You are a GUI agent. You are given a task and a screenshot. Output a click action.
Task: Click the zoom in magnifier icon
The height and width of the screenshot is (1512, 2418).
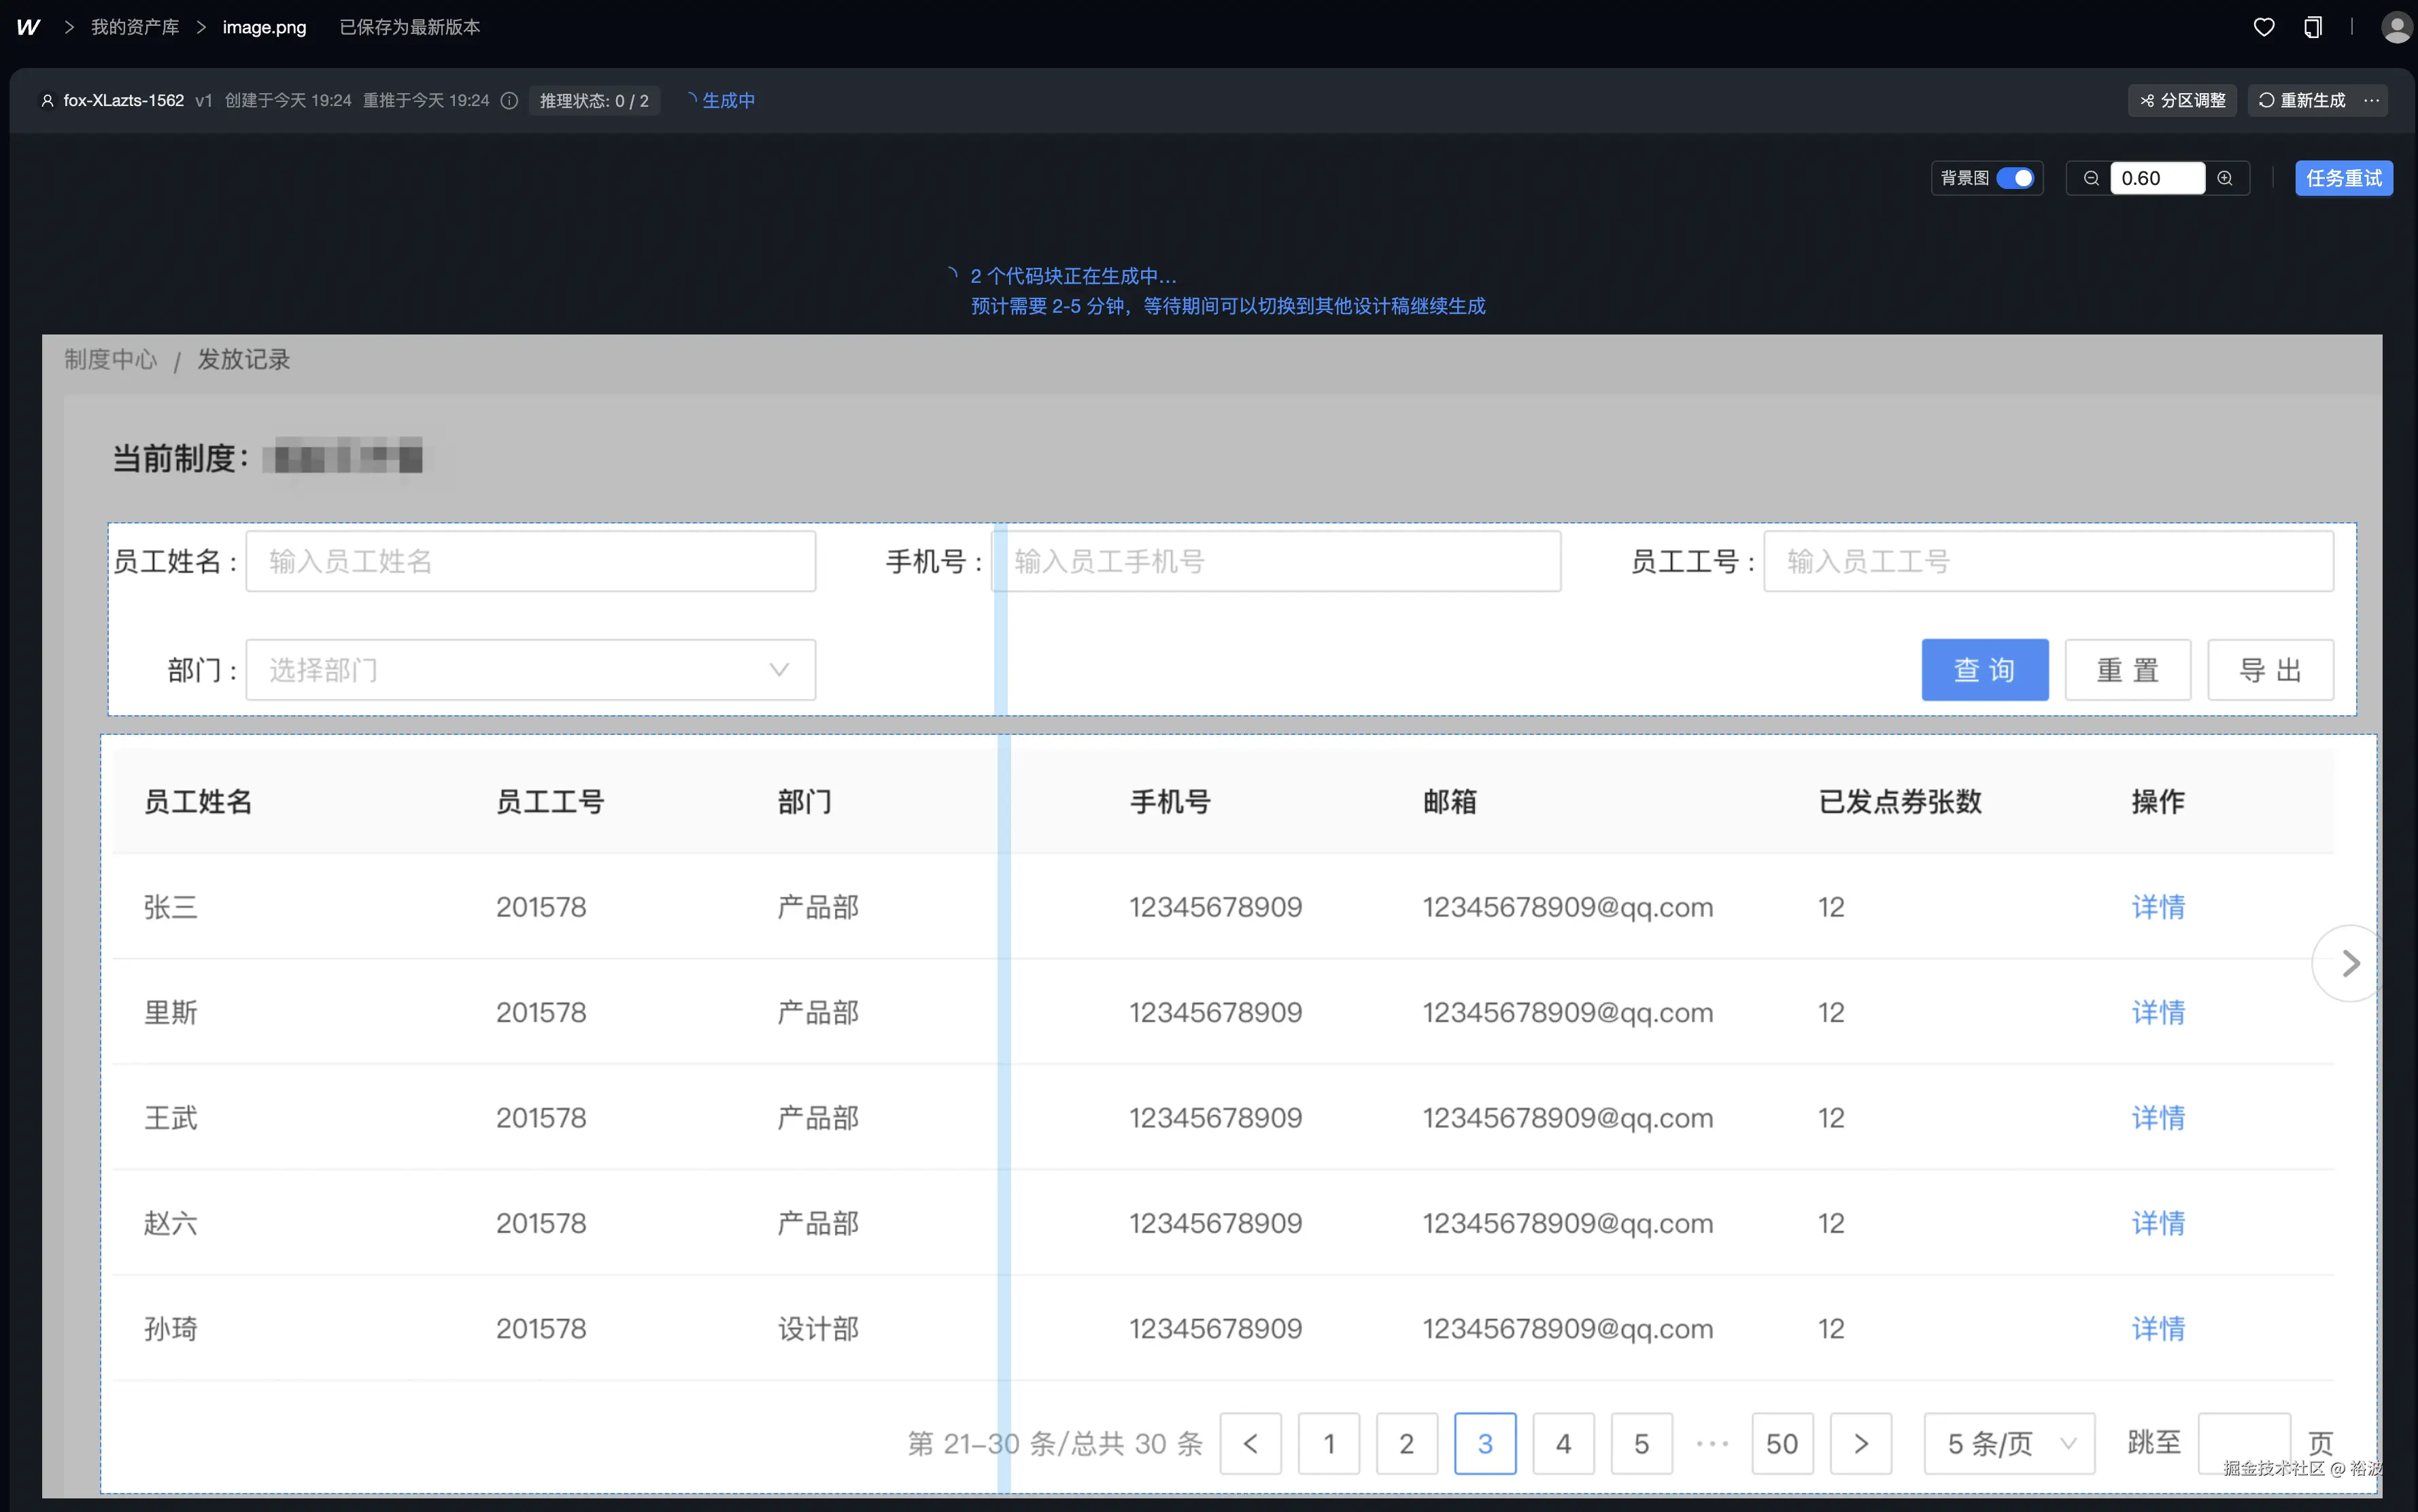click(x=2225, y=178)
